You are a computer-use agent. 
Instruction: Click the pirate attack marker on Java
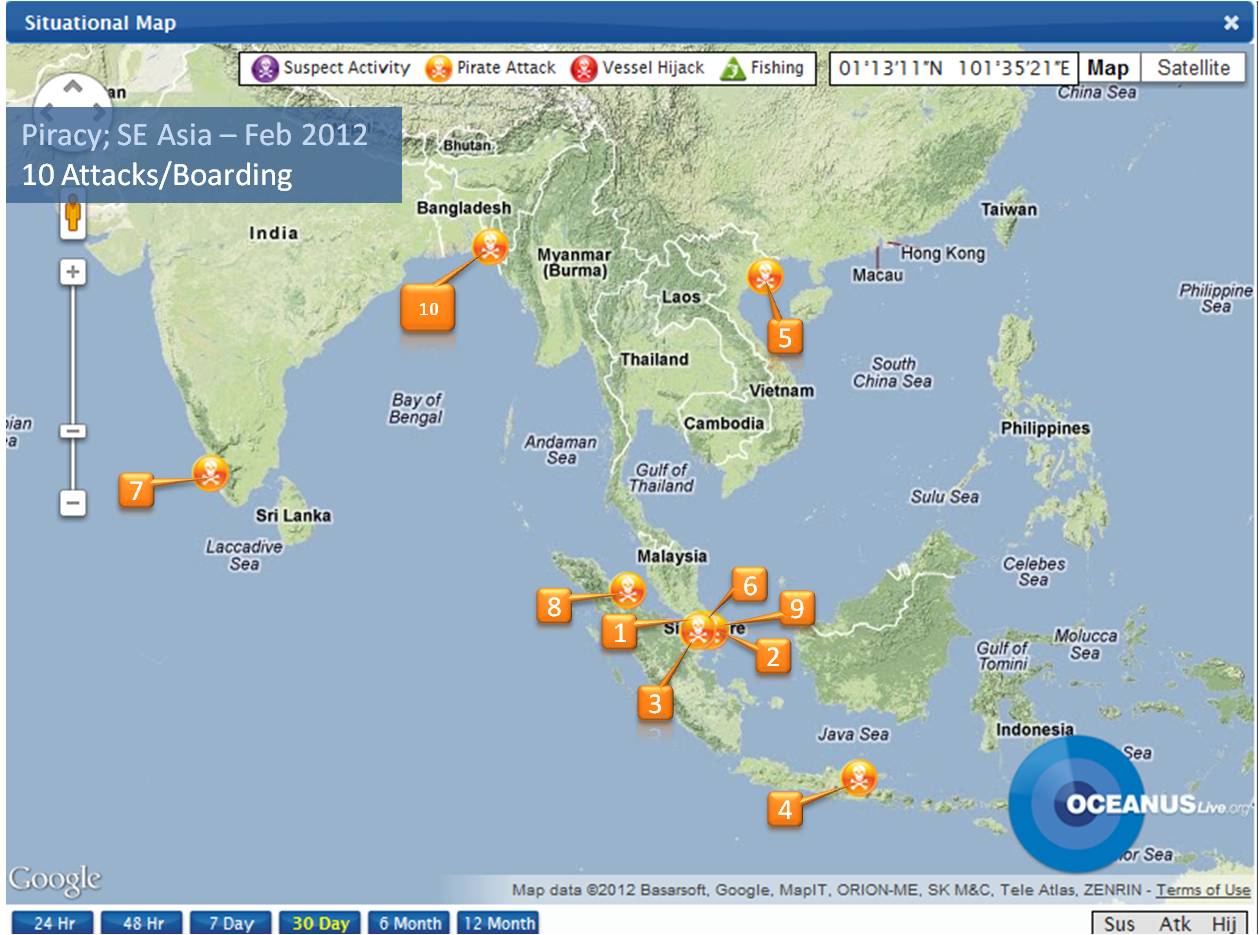(x=858, y=778)
